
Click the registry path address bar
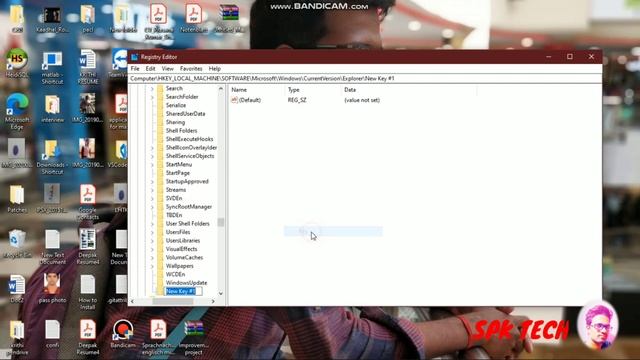tap(365, 78)
